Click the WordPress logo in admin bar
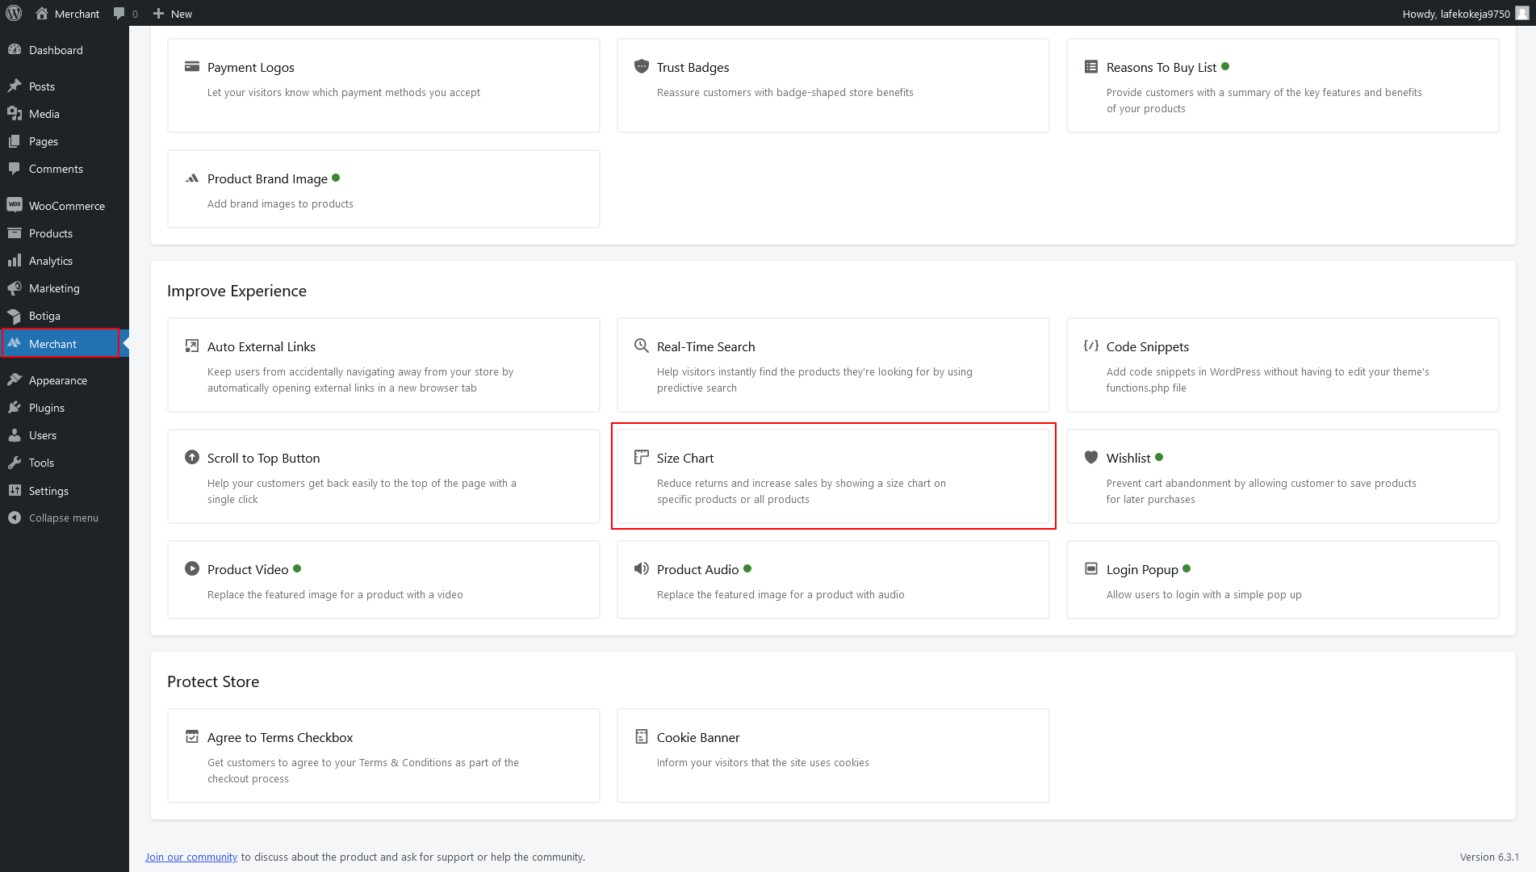 coord(14,13)
